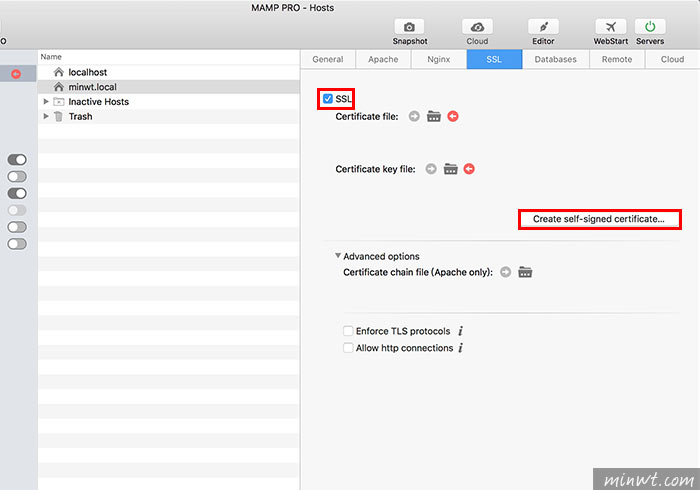
Task: Expand the Inactive Hosts group
Action: pyautogui.click(x=46, y=102)
